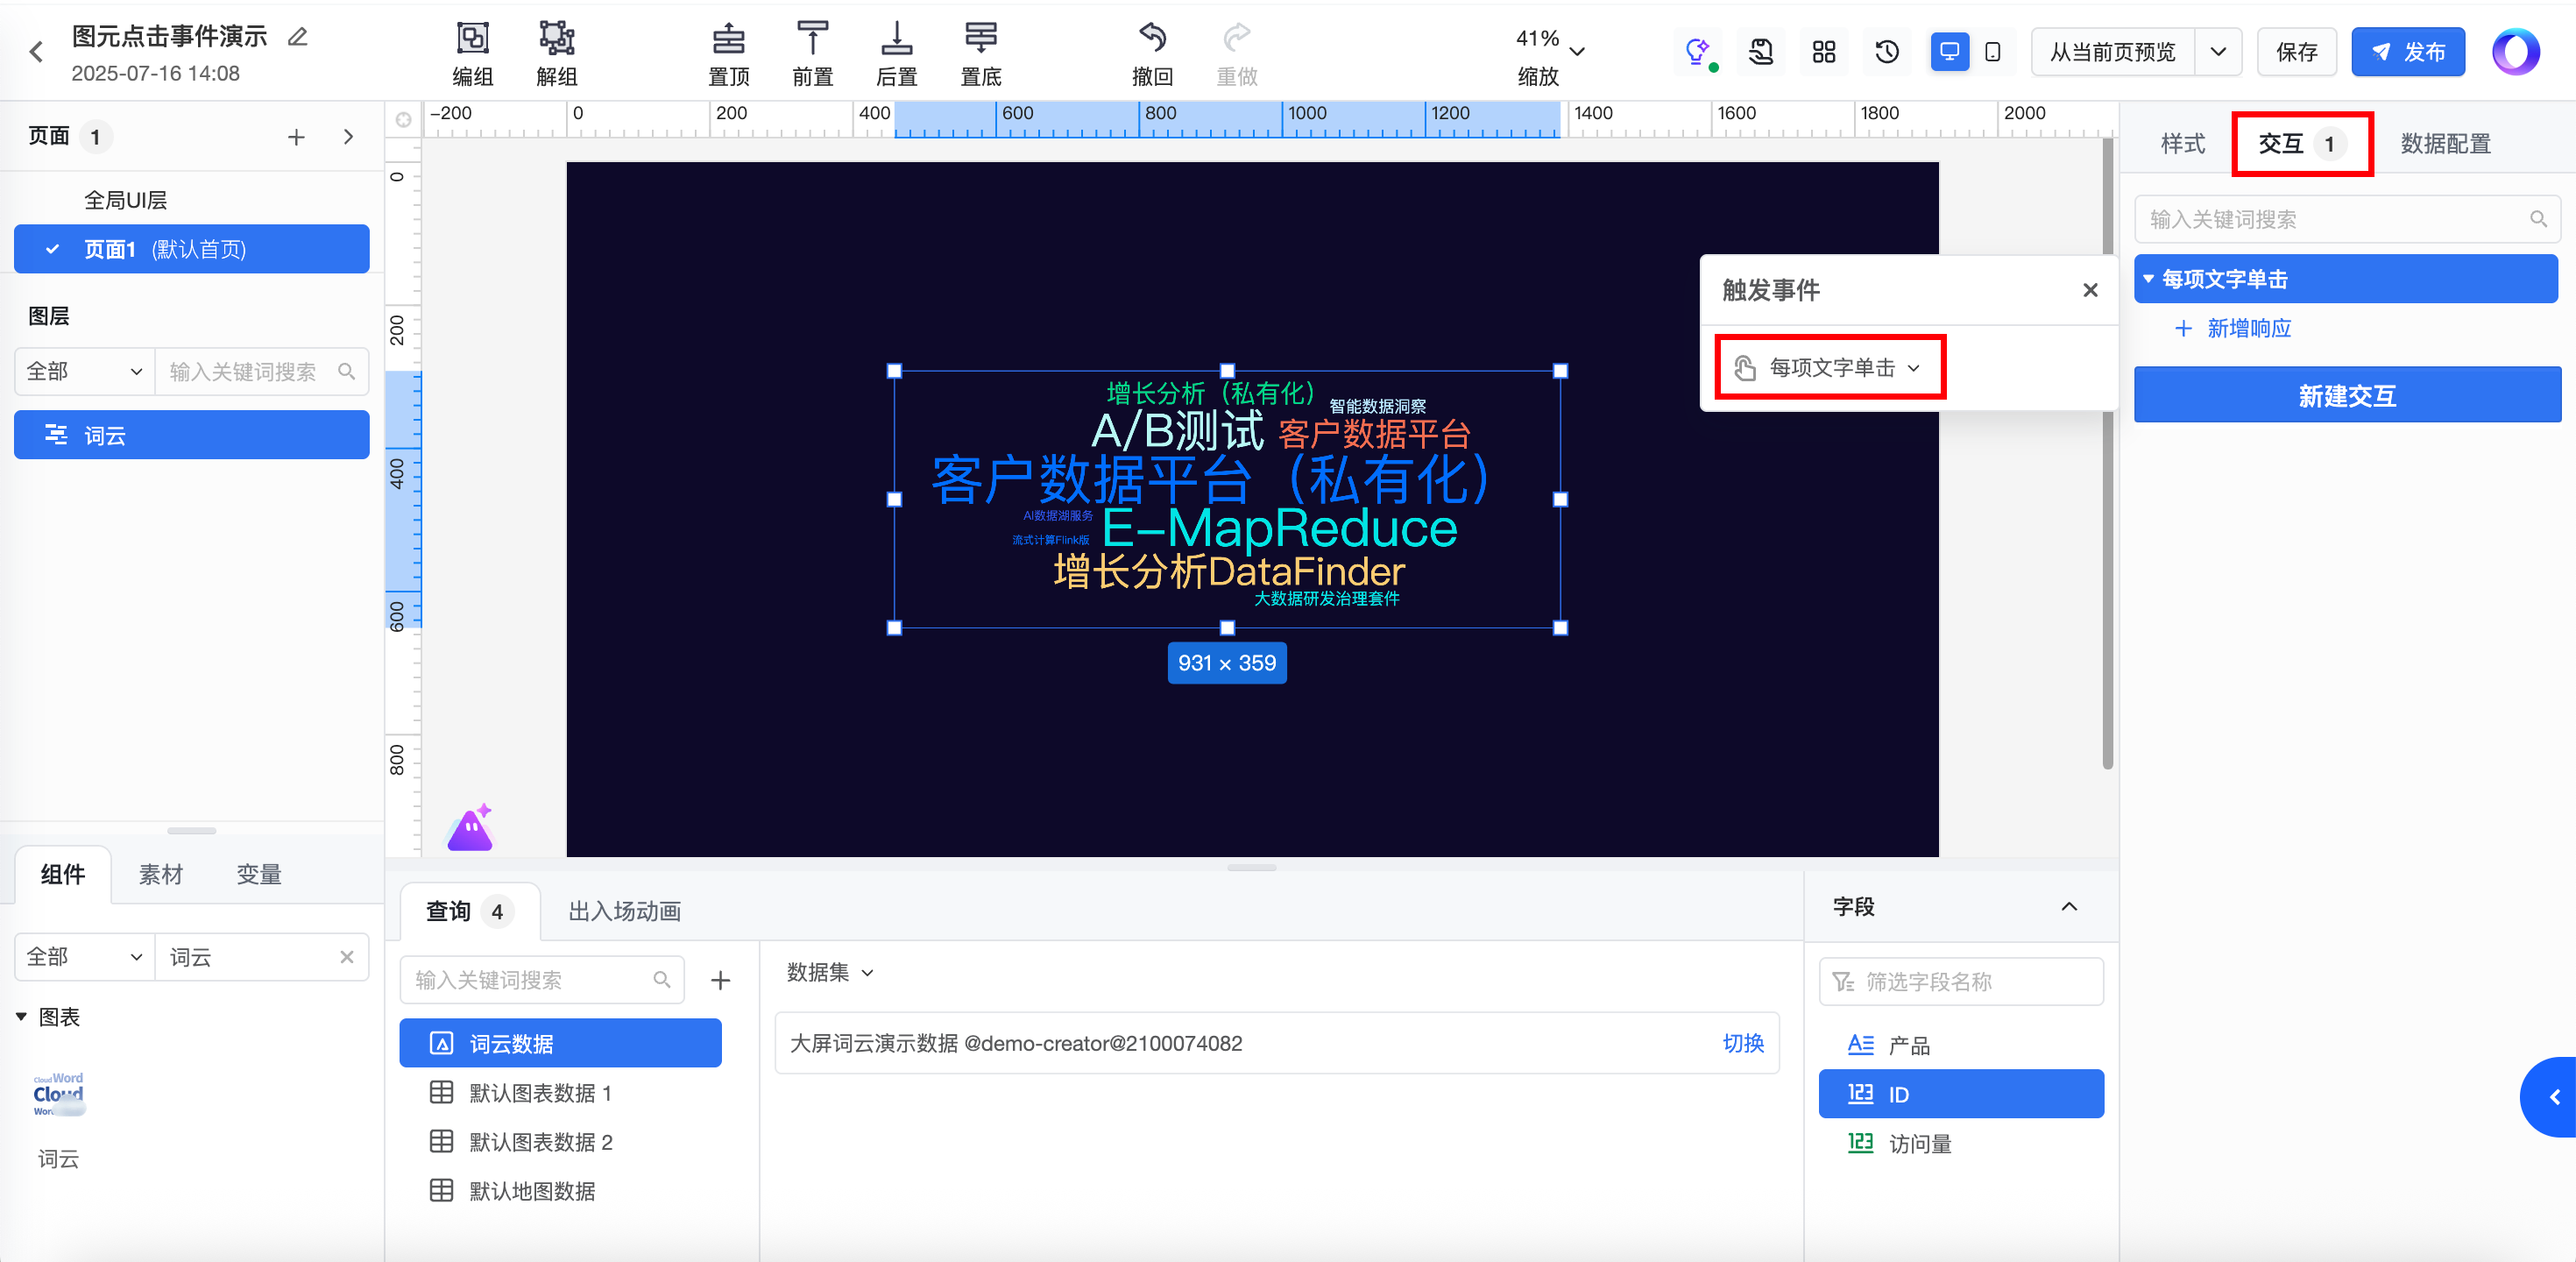This screenshot has height=1262, width=2576.
Task: Open the 出入场动画 tab
Action: pos(624,911)
